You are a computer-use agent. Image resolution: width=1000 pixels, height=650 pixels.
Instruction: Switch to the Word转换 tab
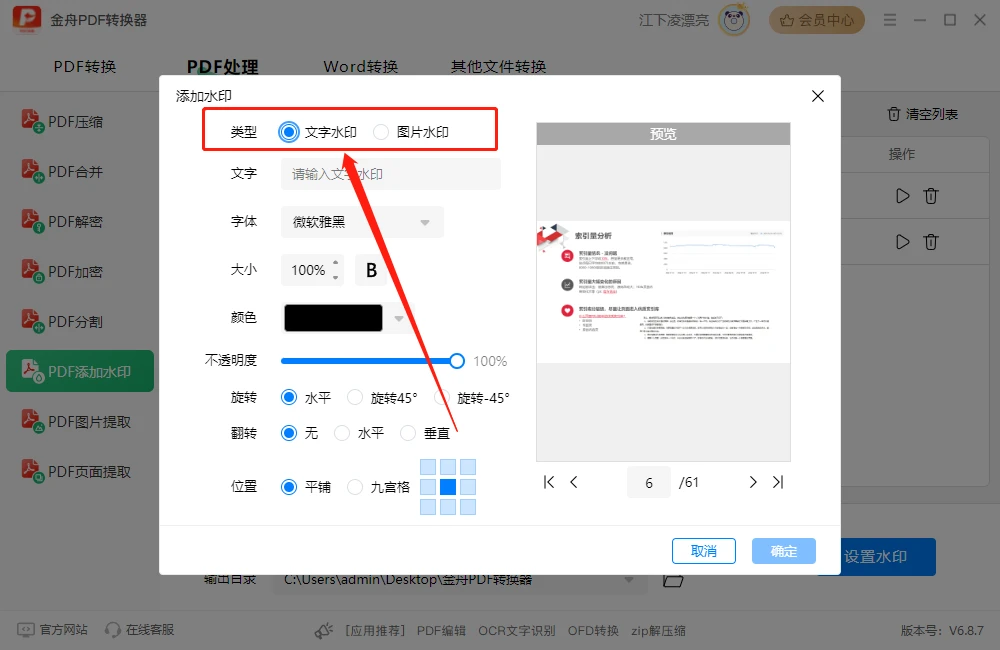[360, 66]
